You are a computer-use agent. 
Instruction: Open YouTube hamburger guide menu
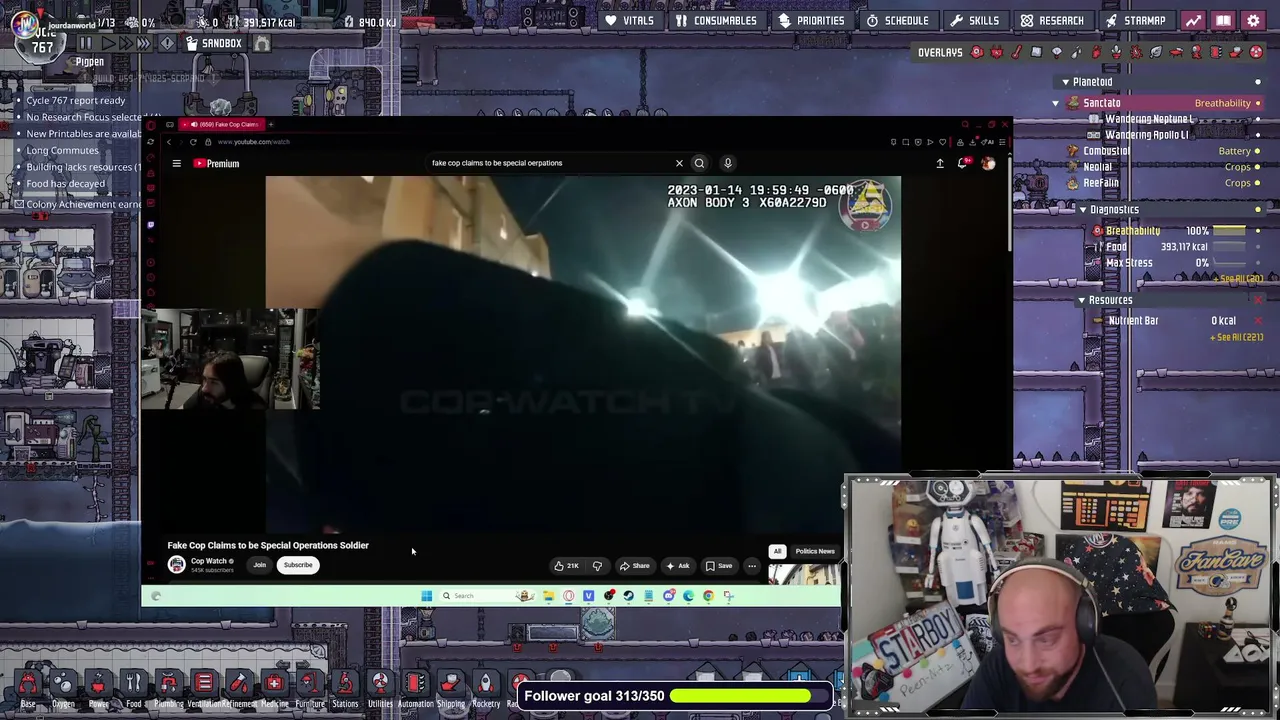pos(176,163)
